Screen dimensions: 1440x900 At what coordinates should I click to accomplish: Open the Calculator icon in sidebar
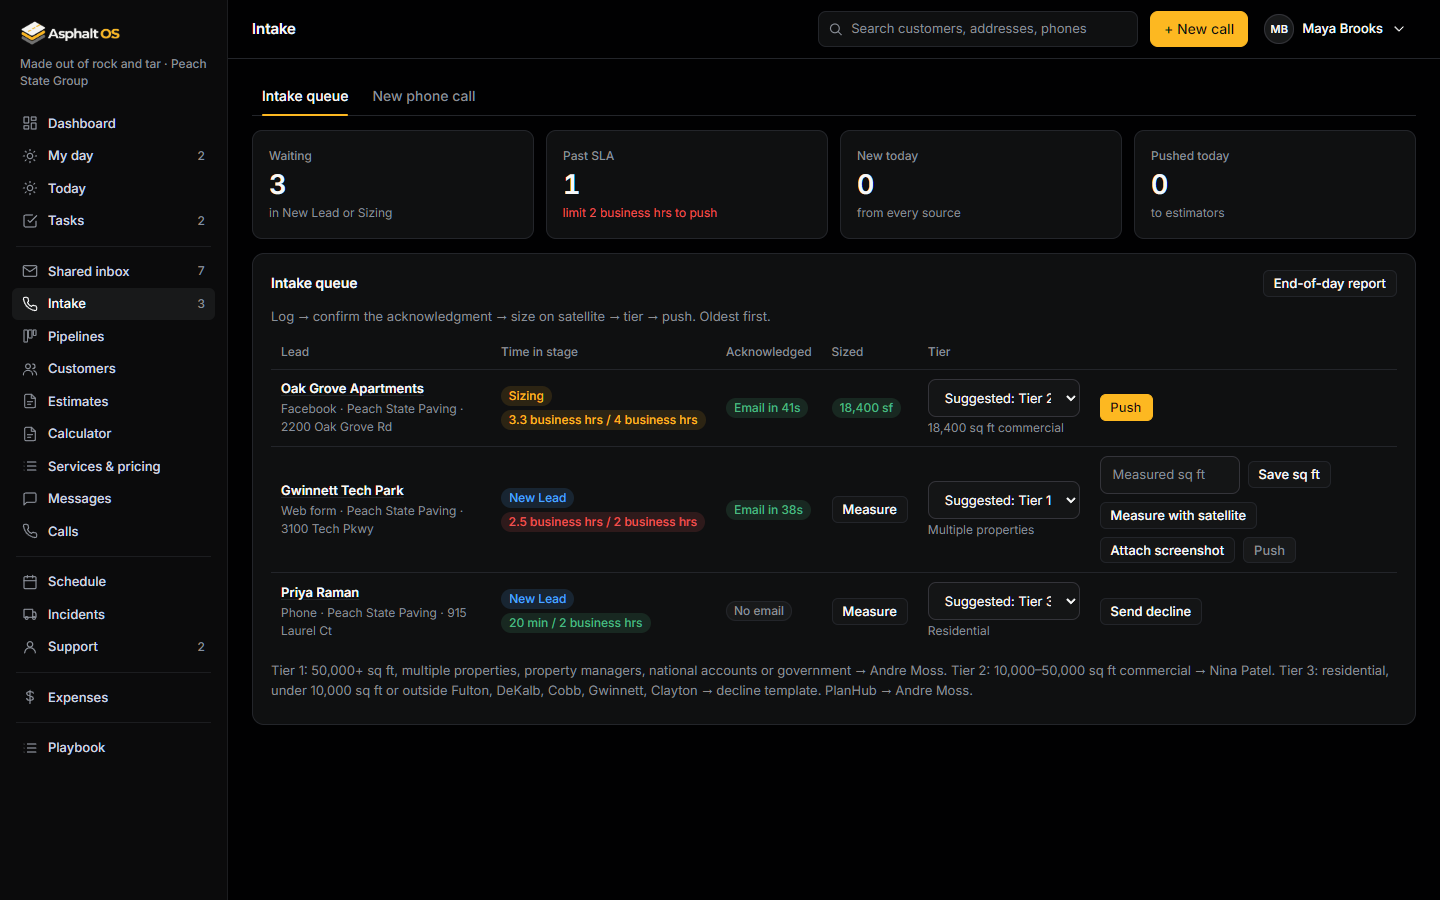30,434
